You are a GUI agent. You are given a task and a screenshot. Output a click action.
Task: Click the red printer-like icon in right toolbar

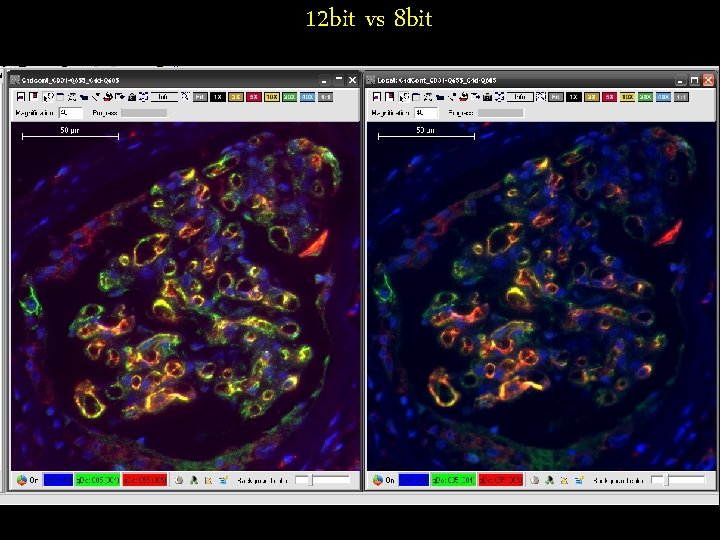[x=464, y=97]
